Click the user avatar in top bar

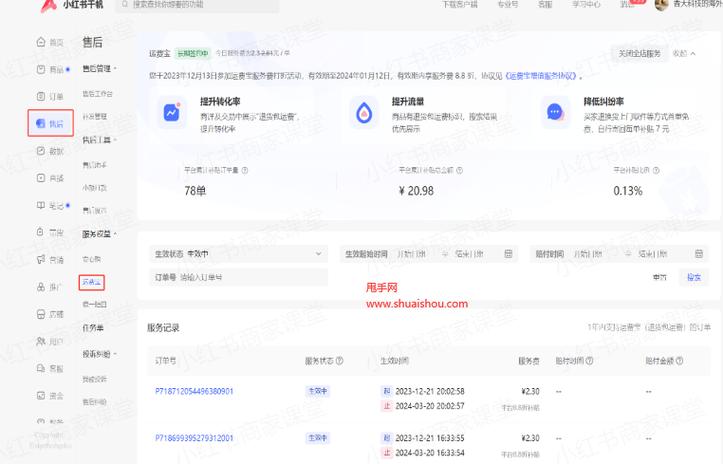click(661, 5)
